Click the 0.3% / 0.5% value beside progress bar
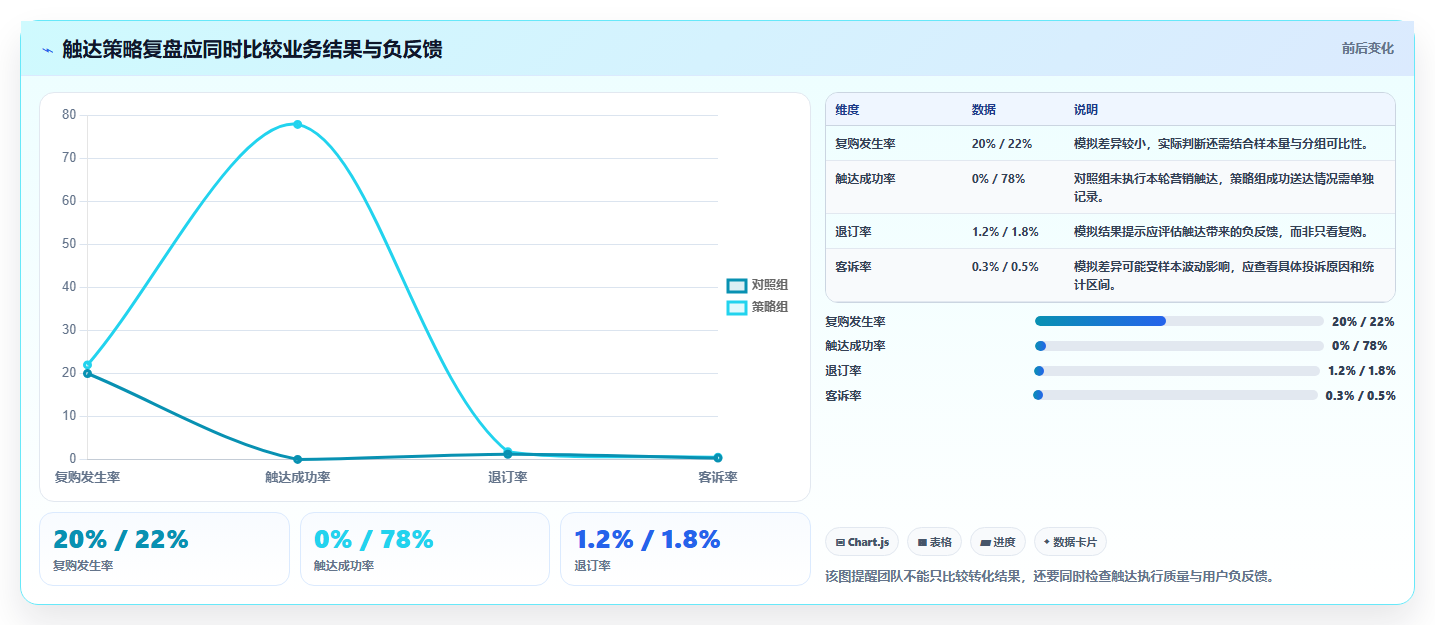 point(1360,395)
